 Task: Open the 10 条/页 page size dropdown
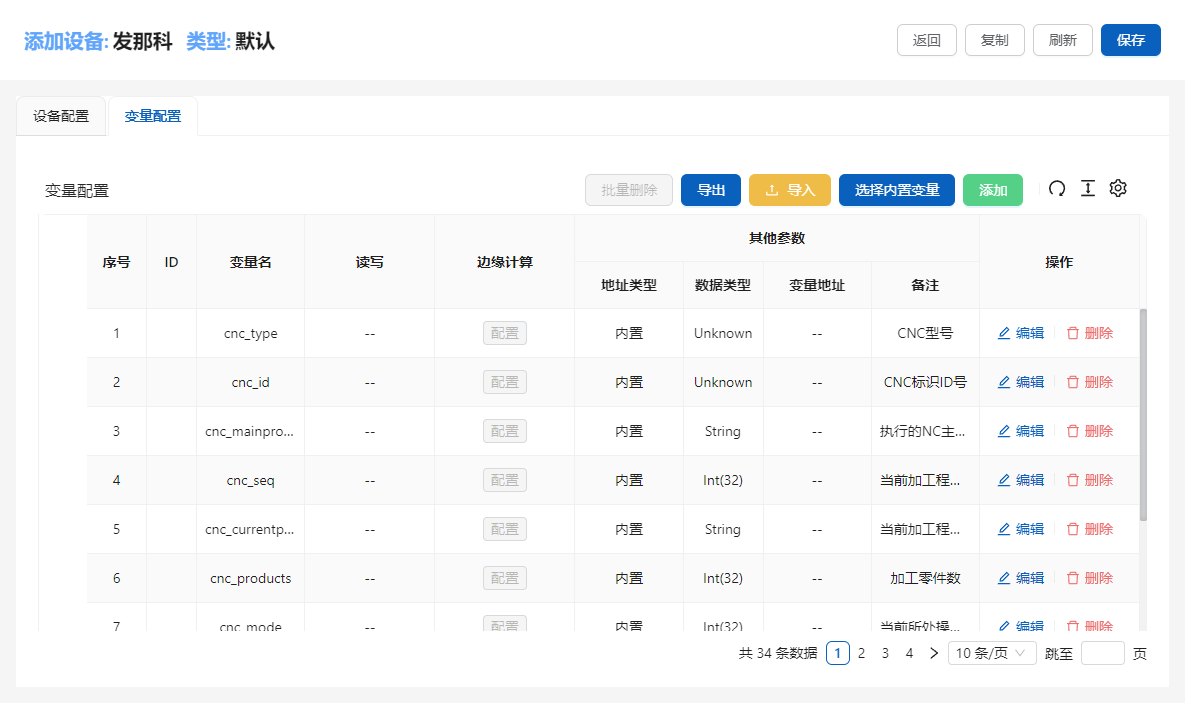(992, 653)
